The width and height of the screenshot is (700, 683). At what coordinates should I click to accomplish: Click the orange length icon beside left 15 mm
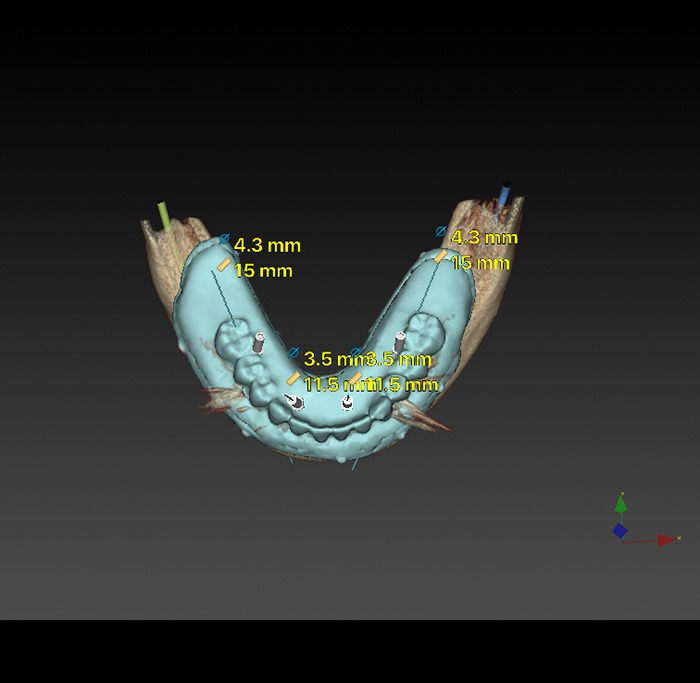tap(224, 265)
